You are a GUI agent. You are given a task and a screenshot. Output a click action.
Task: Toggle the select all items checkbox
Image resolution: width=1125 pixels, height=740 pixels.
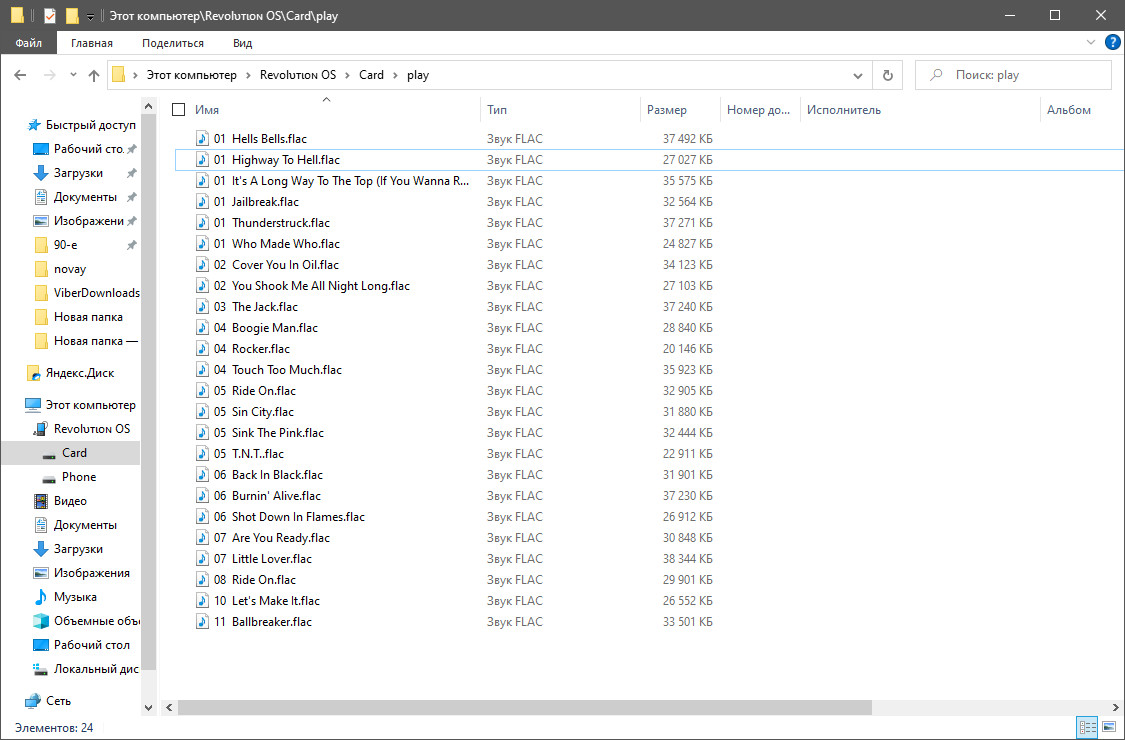pyautogui.click(x=179, y=110)
